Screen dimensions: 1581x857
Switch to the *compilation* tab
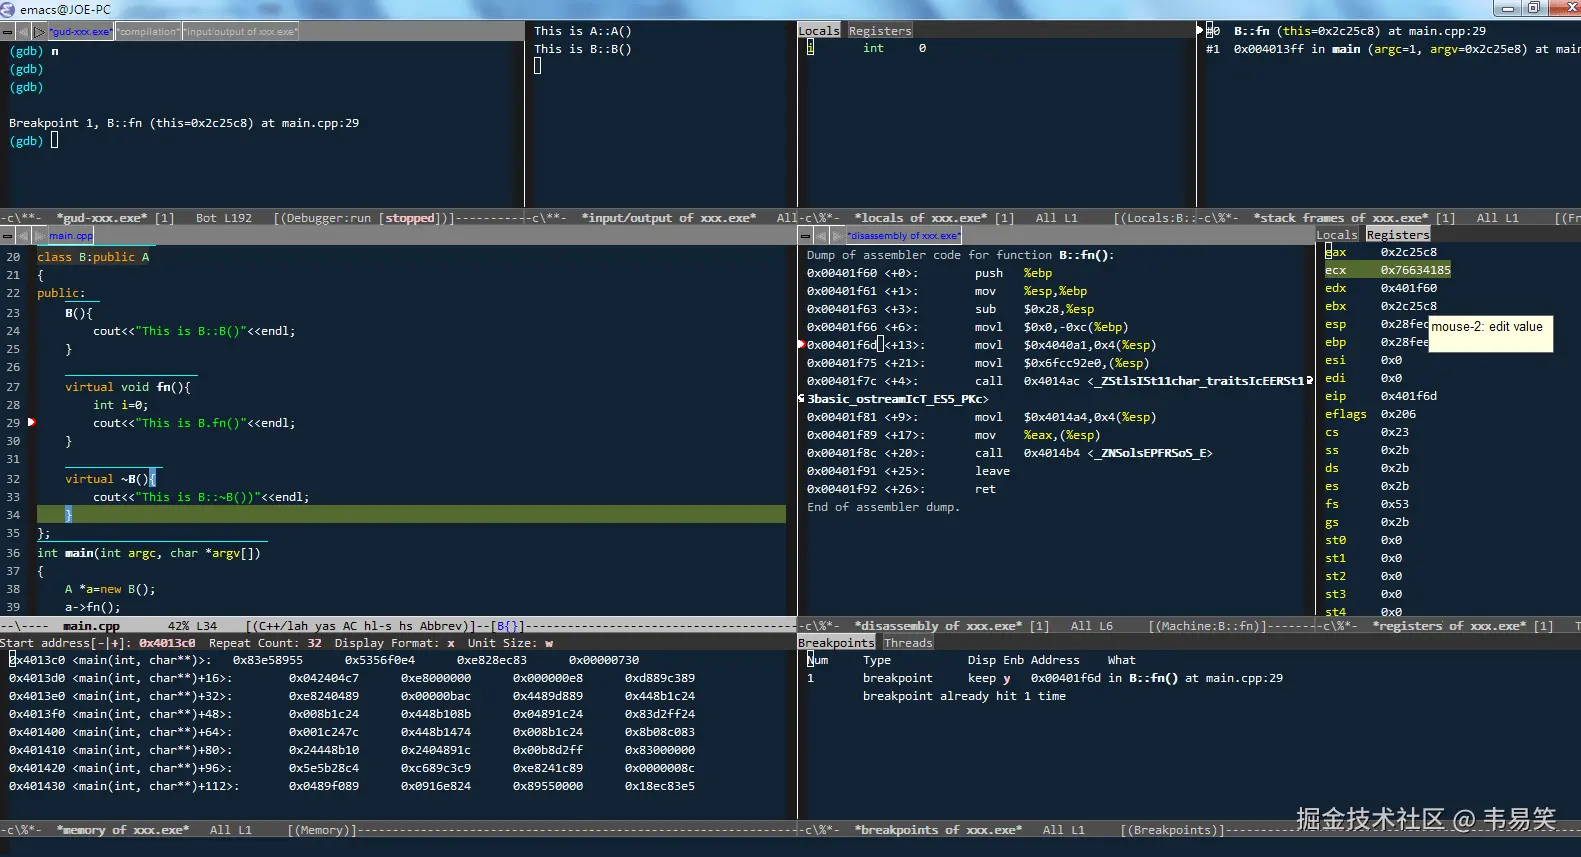[x=148, y=32]
